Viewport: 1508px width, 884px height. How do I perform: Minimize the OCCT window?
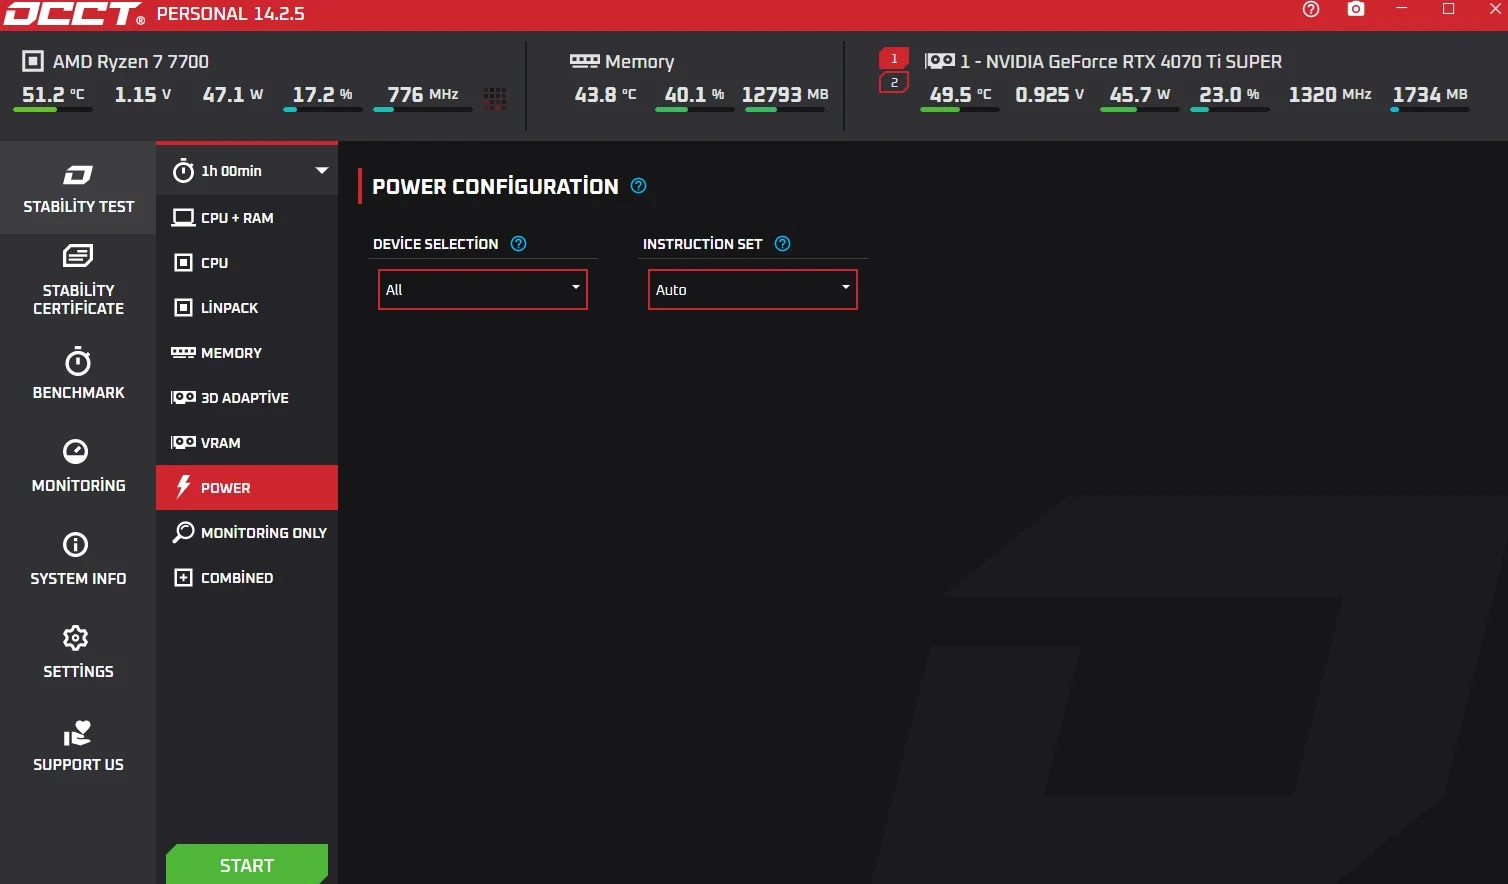[1402, 9]
